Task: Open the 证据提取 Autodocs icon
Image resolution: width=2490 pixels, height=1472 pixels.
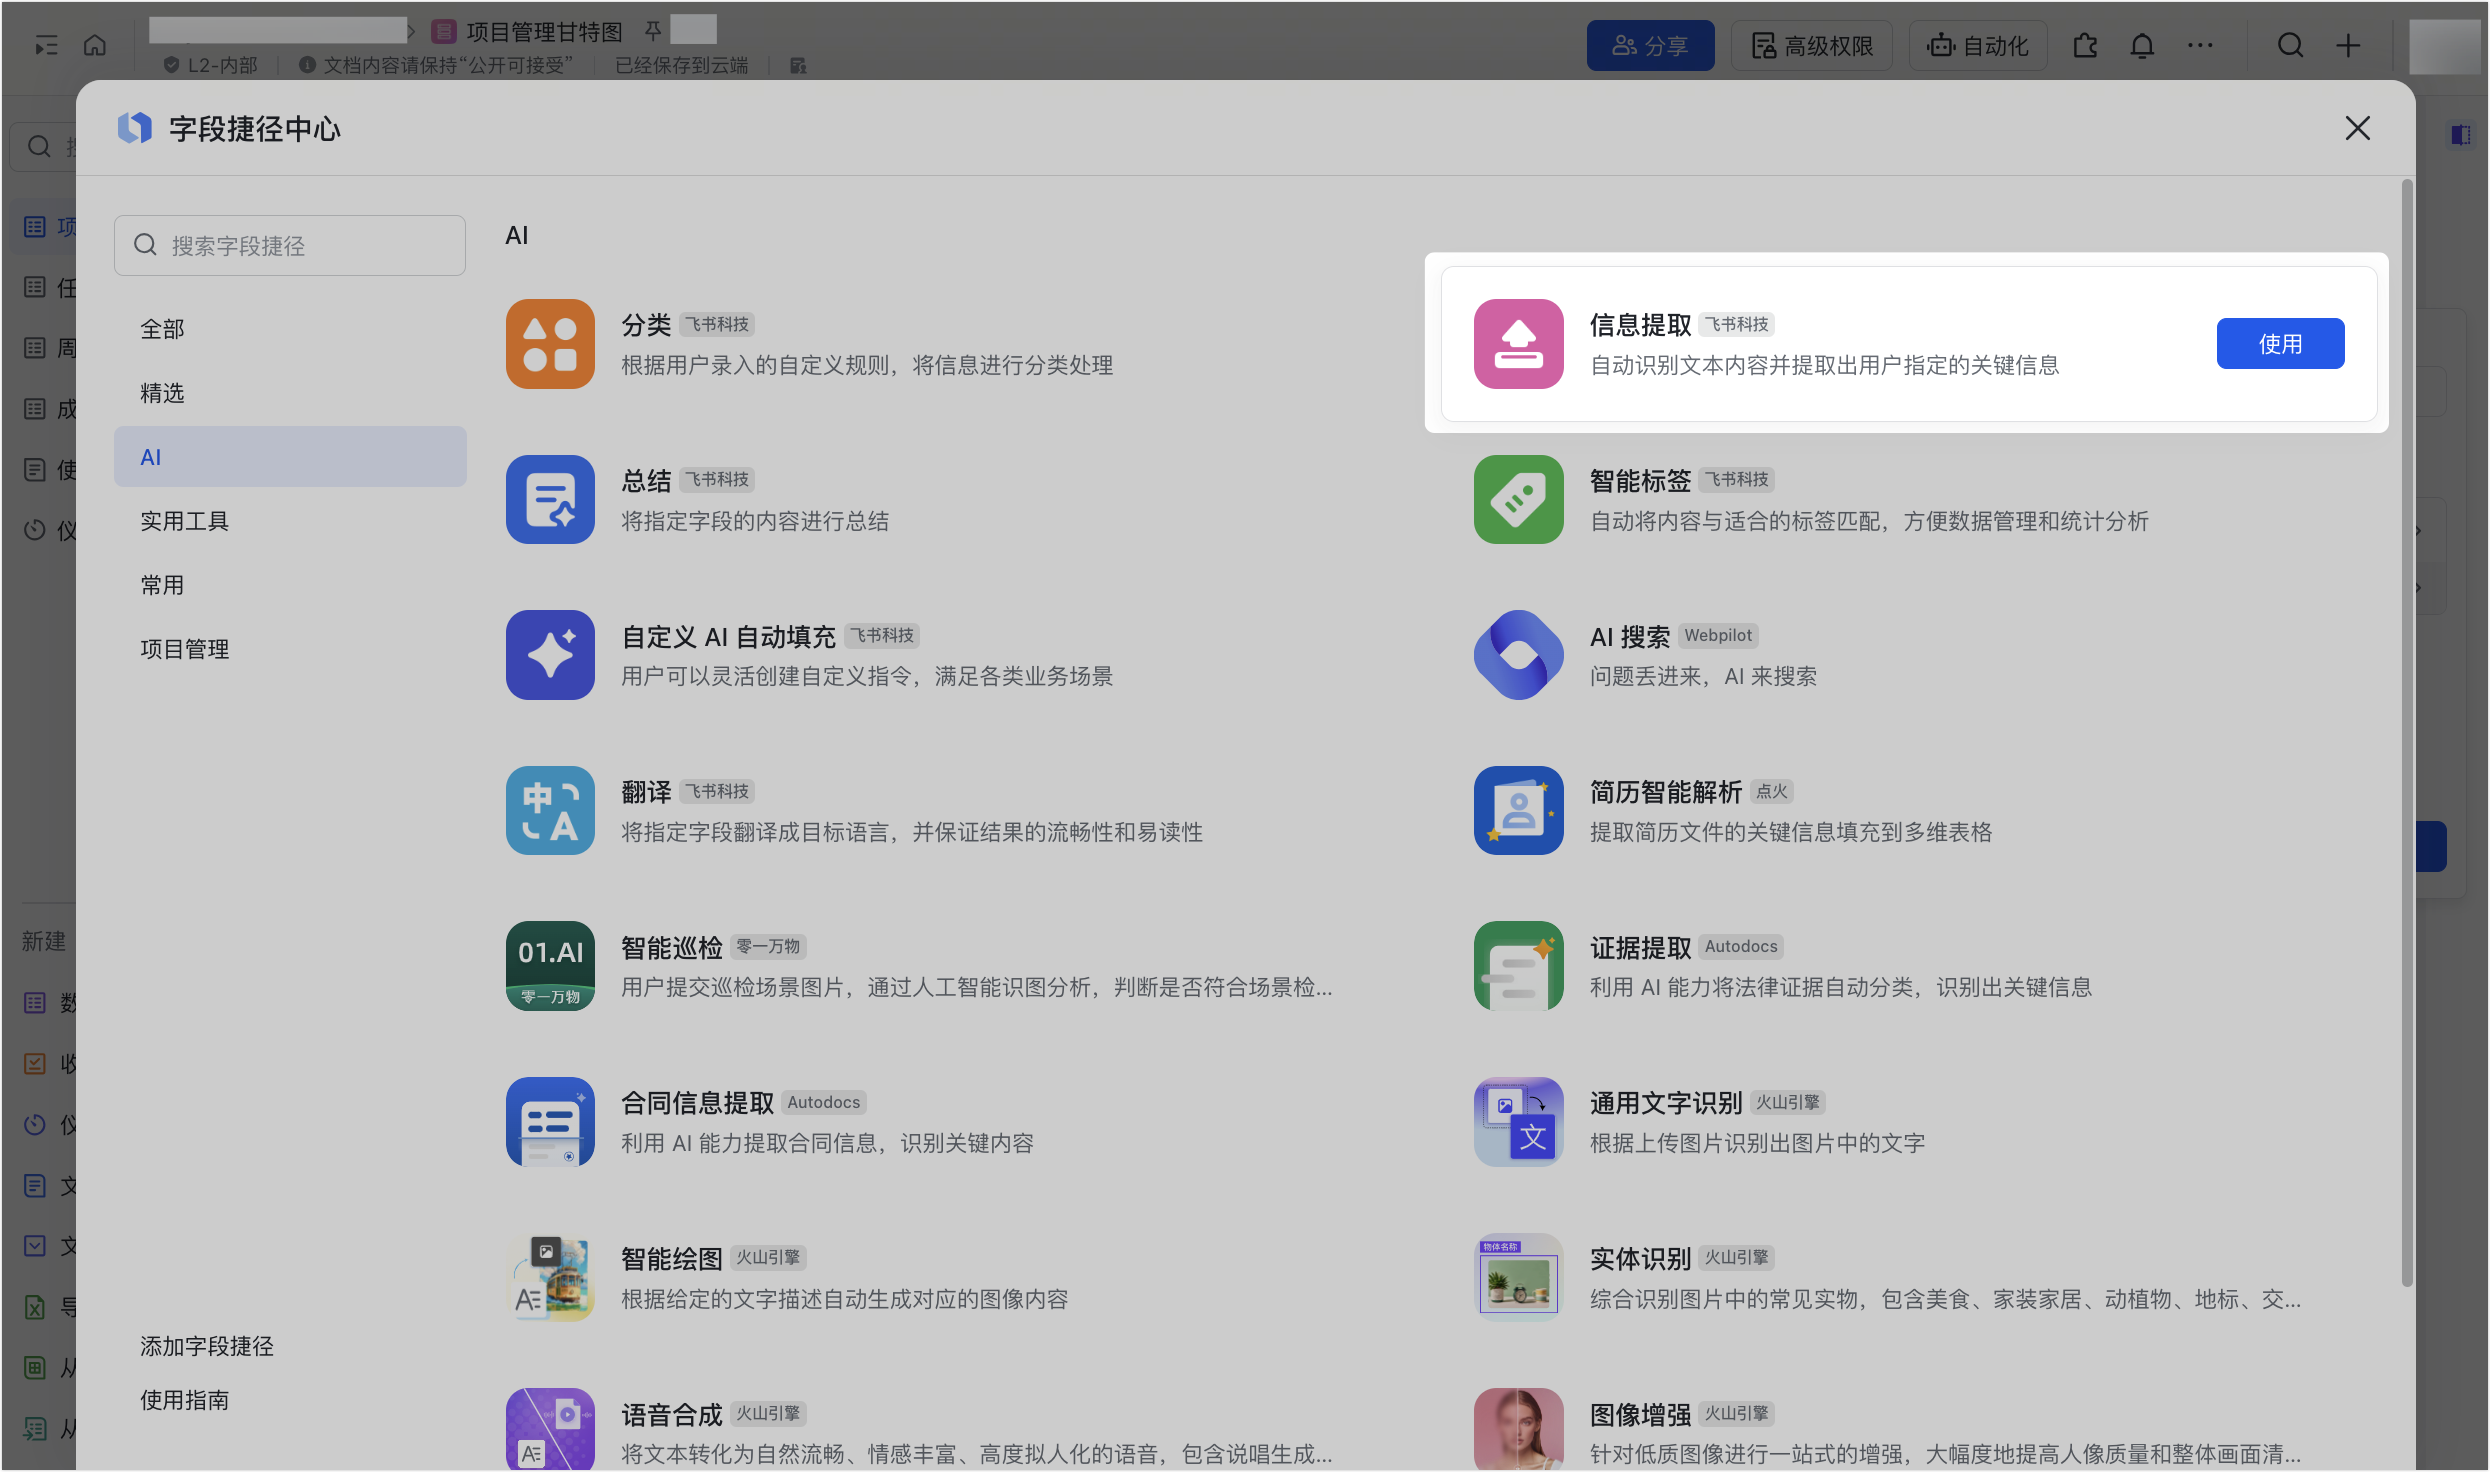Action: pyautogui.click(x=1518, y=966)
